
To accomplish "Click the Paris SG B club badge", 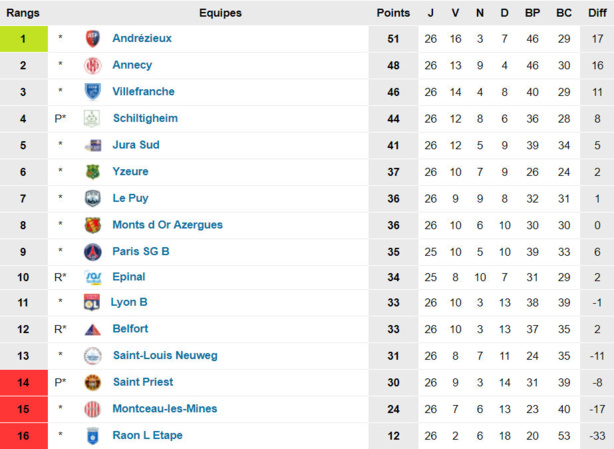I will tap(93, 251).
